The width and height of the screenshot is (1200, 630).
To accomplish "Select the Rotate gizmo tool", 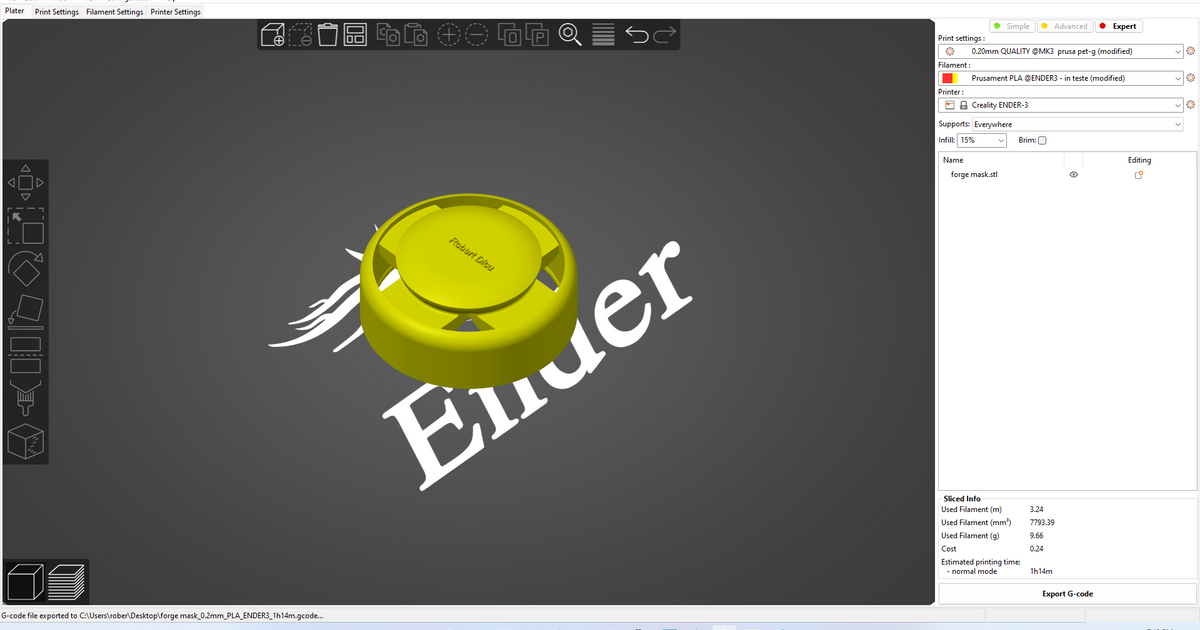I will 25,270.
